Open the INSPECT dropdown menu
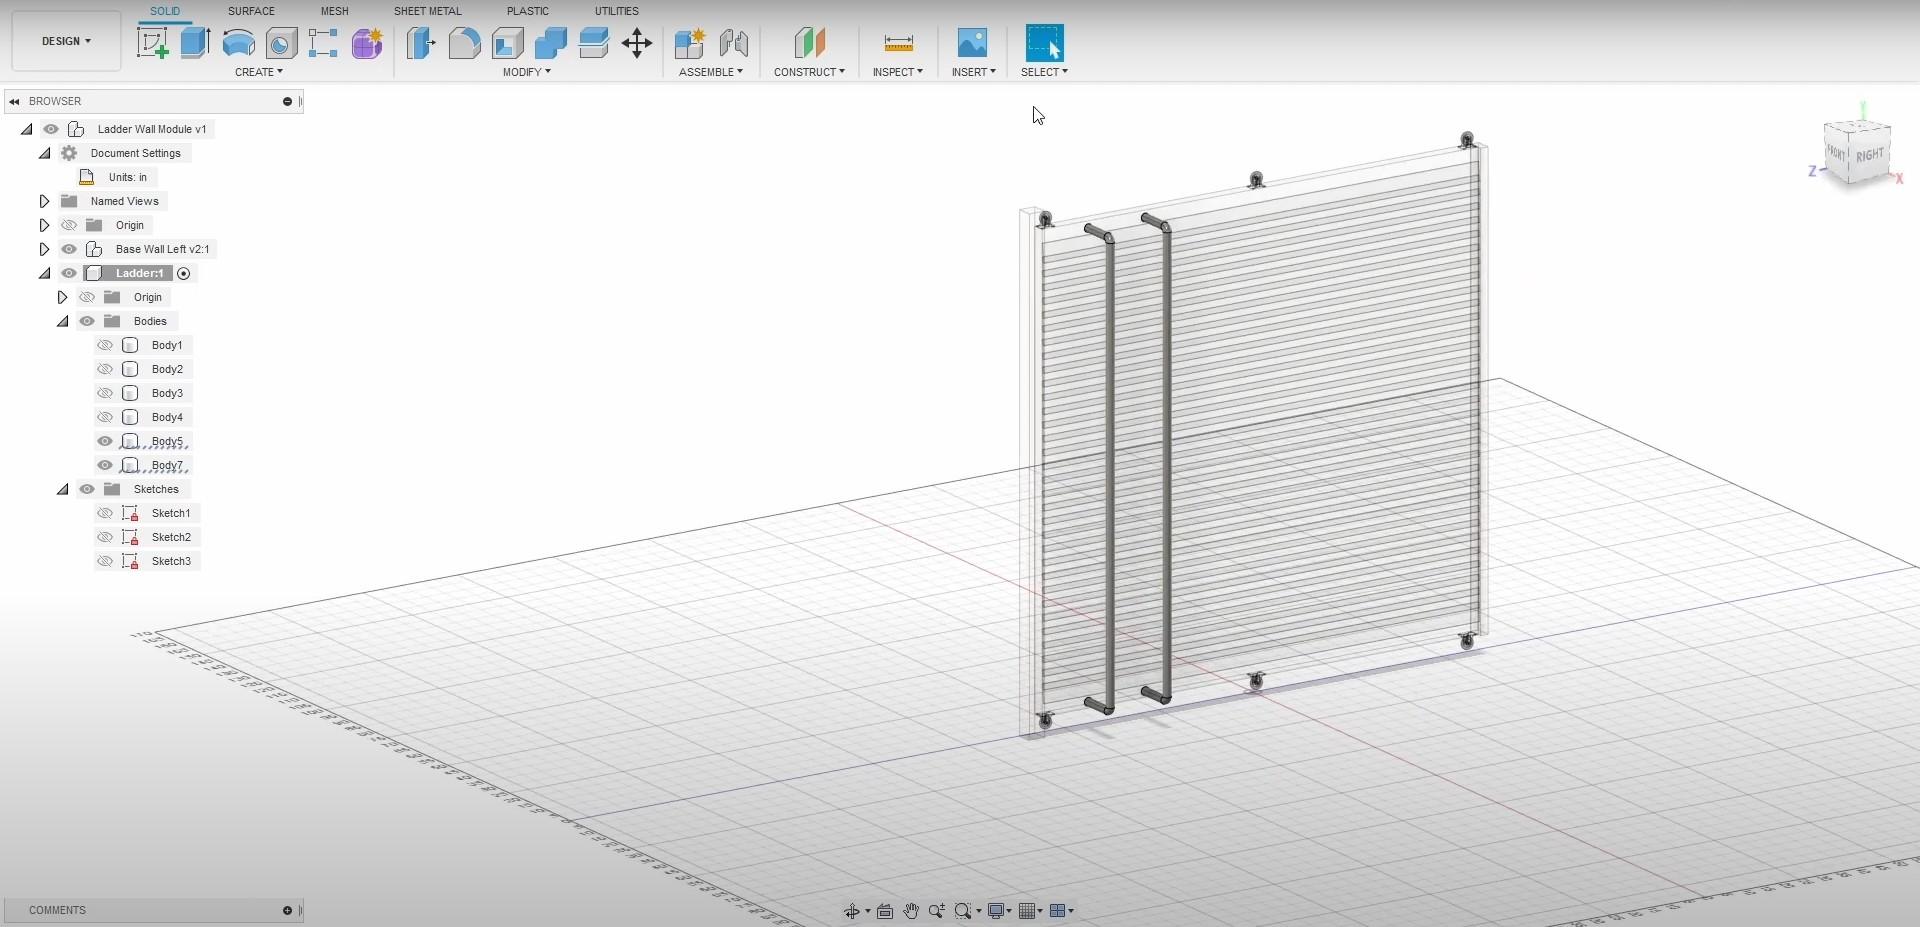Image resolution: width=1920 pixels, height=927 pixels. coord(898,72)
